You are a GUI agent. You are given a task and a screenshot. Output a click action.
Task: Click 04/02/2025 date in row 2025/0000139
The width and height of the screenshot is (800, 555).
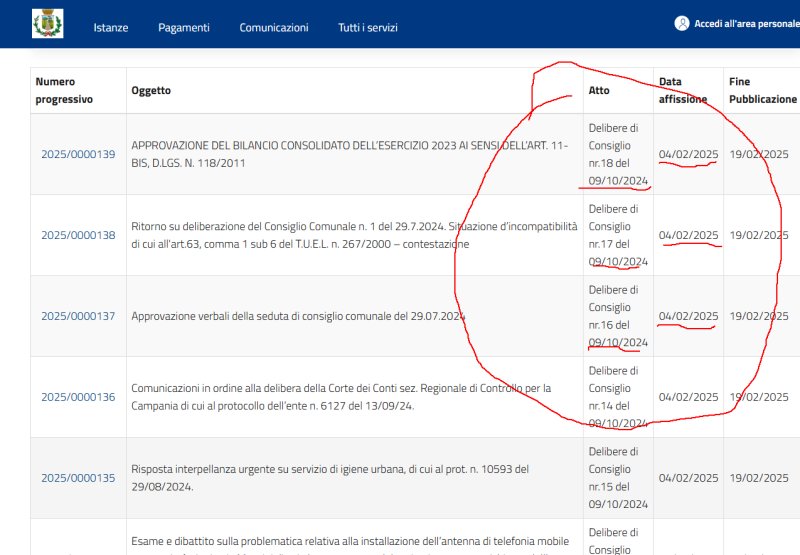pos(688,154)
